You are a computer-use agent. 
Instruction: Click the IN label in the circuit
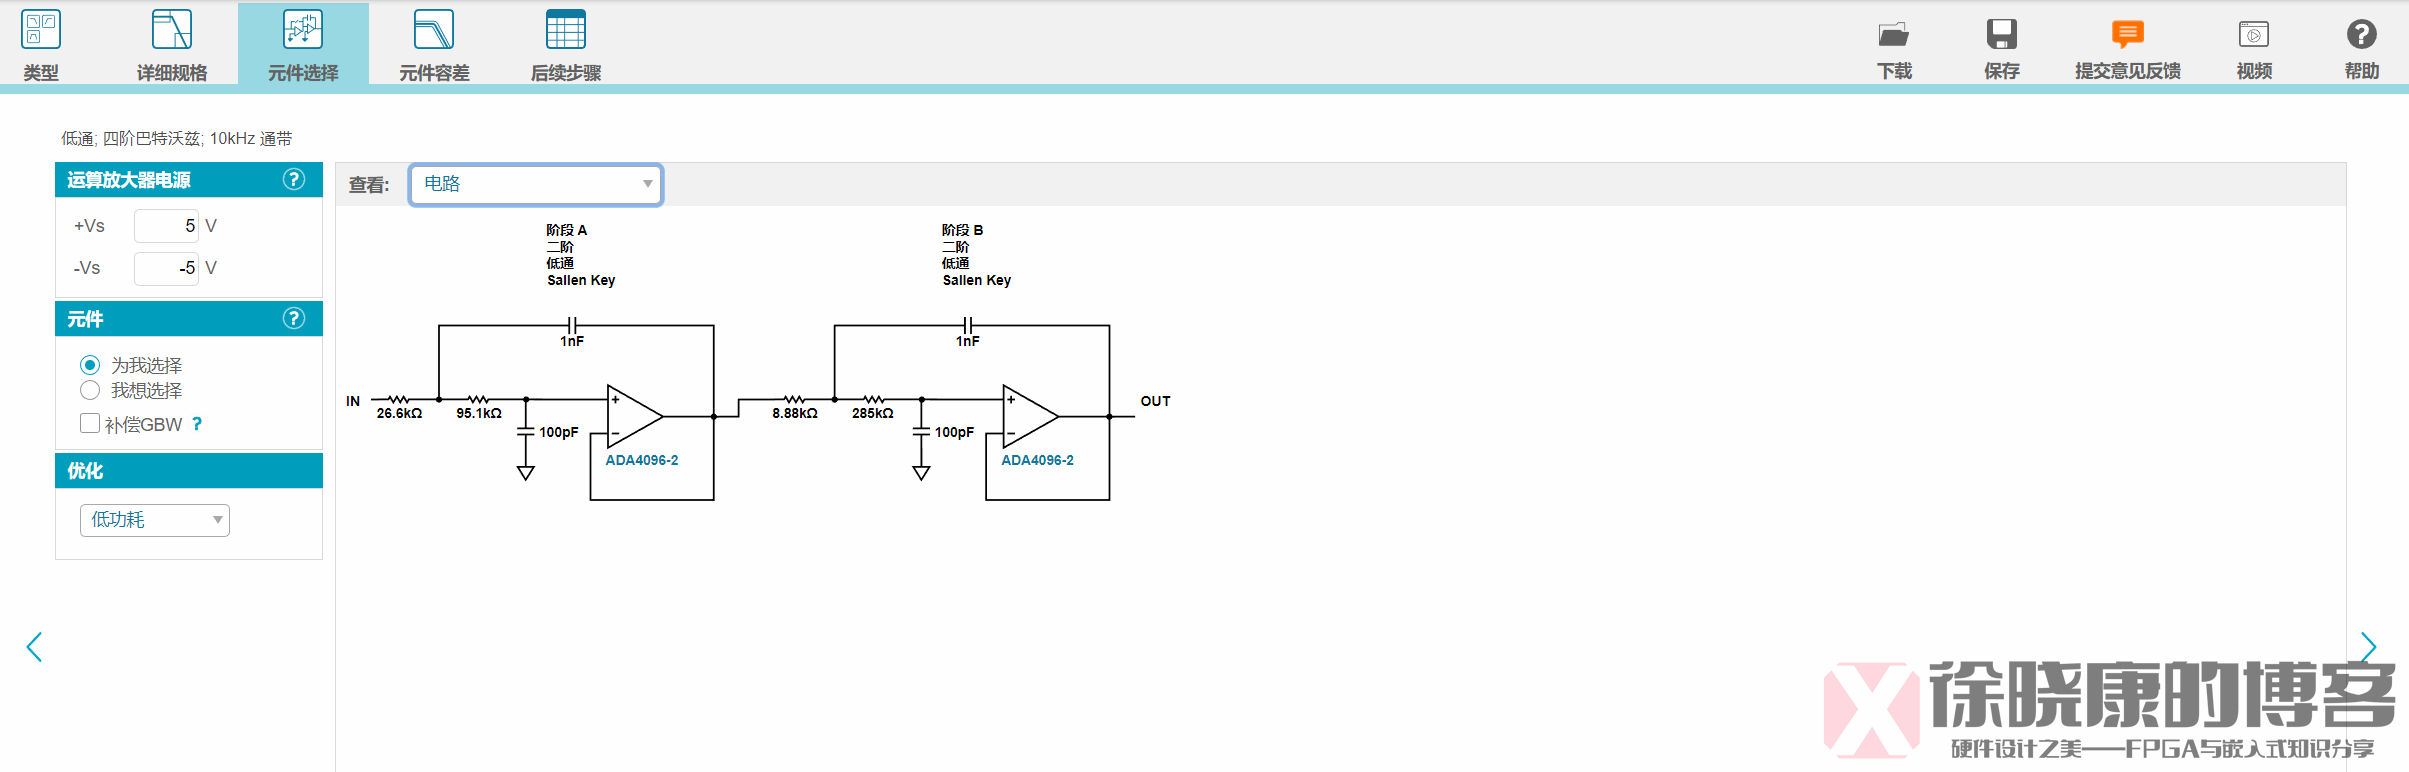pos(353,401)
